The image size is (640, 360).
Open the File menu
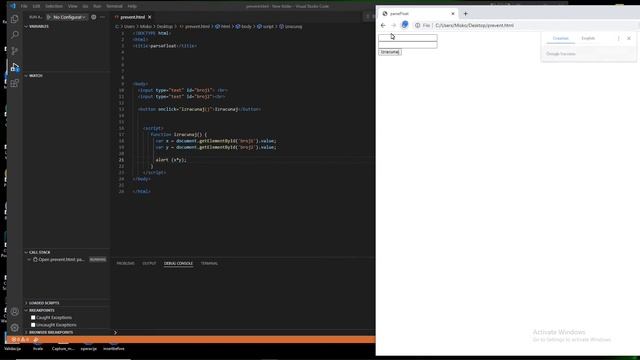click(24, 6)
